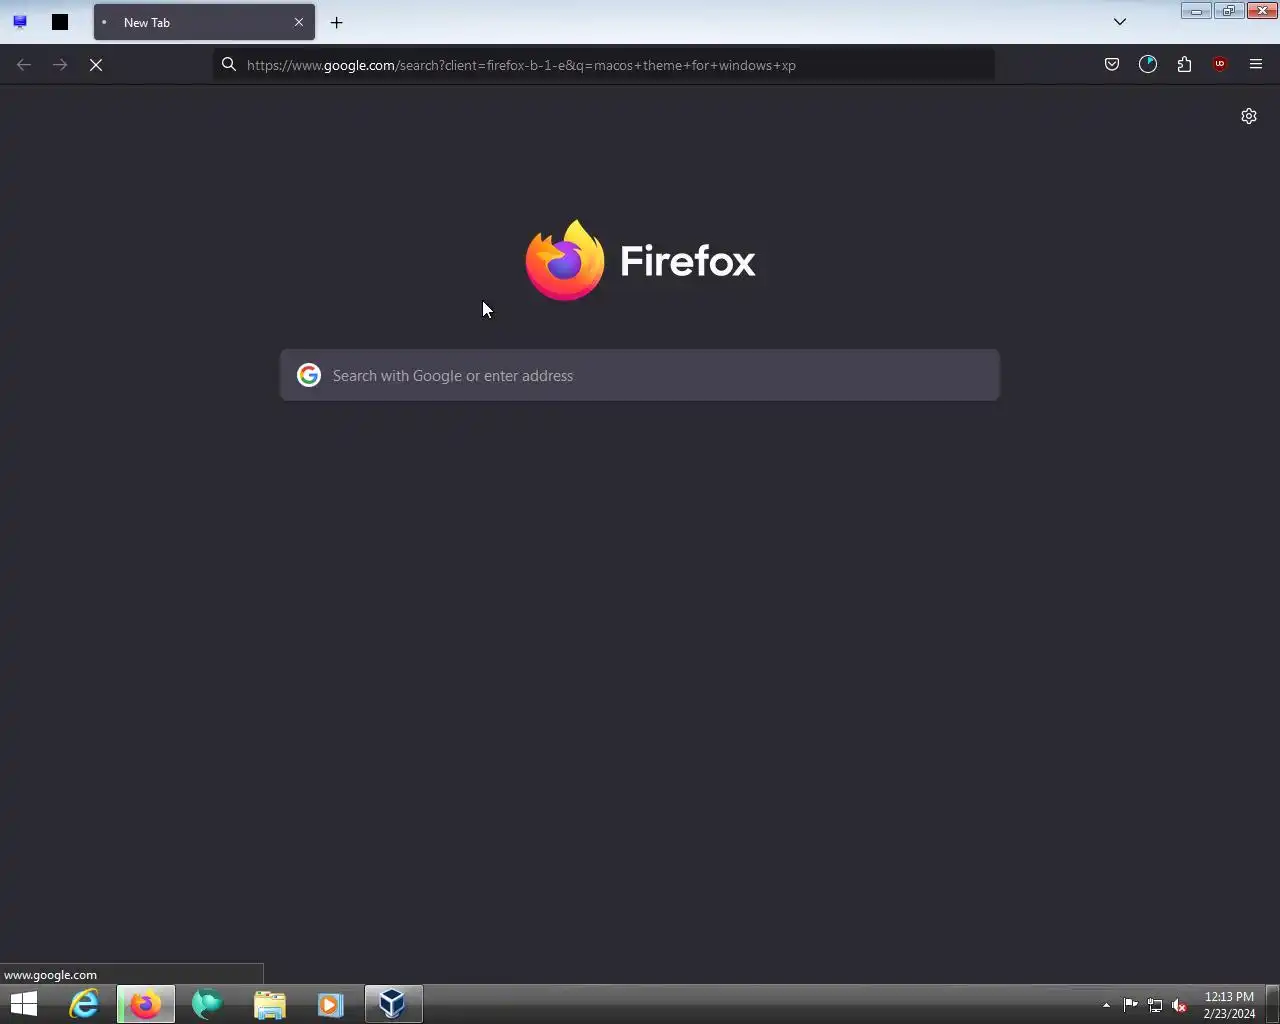Show hidden system tray icons

click(x=1106, y=1005)
